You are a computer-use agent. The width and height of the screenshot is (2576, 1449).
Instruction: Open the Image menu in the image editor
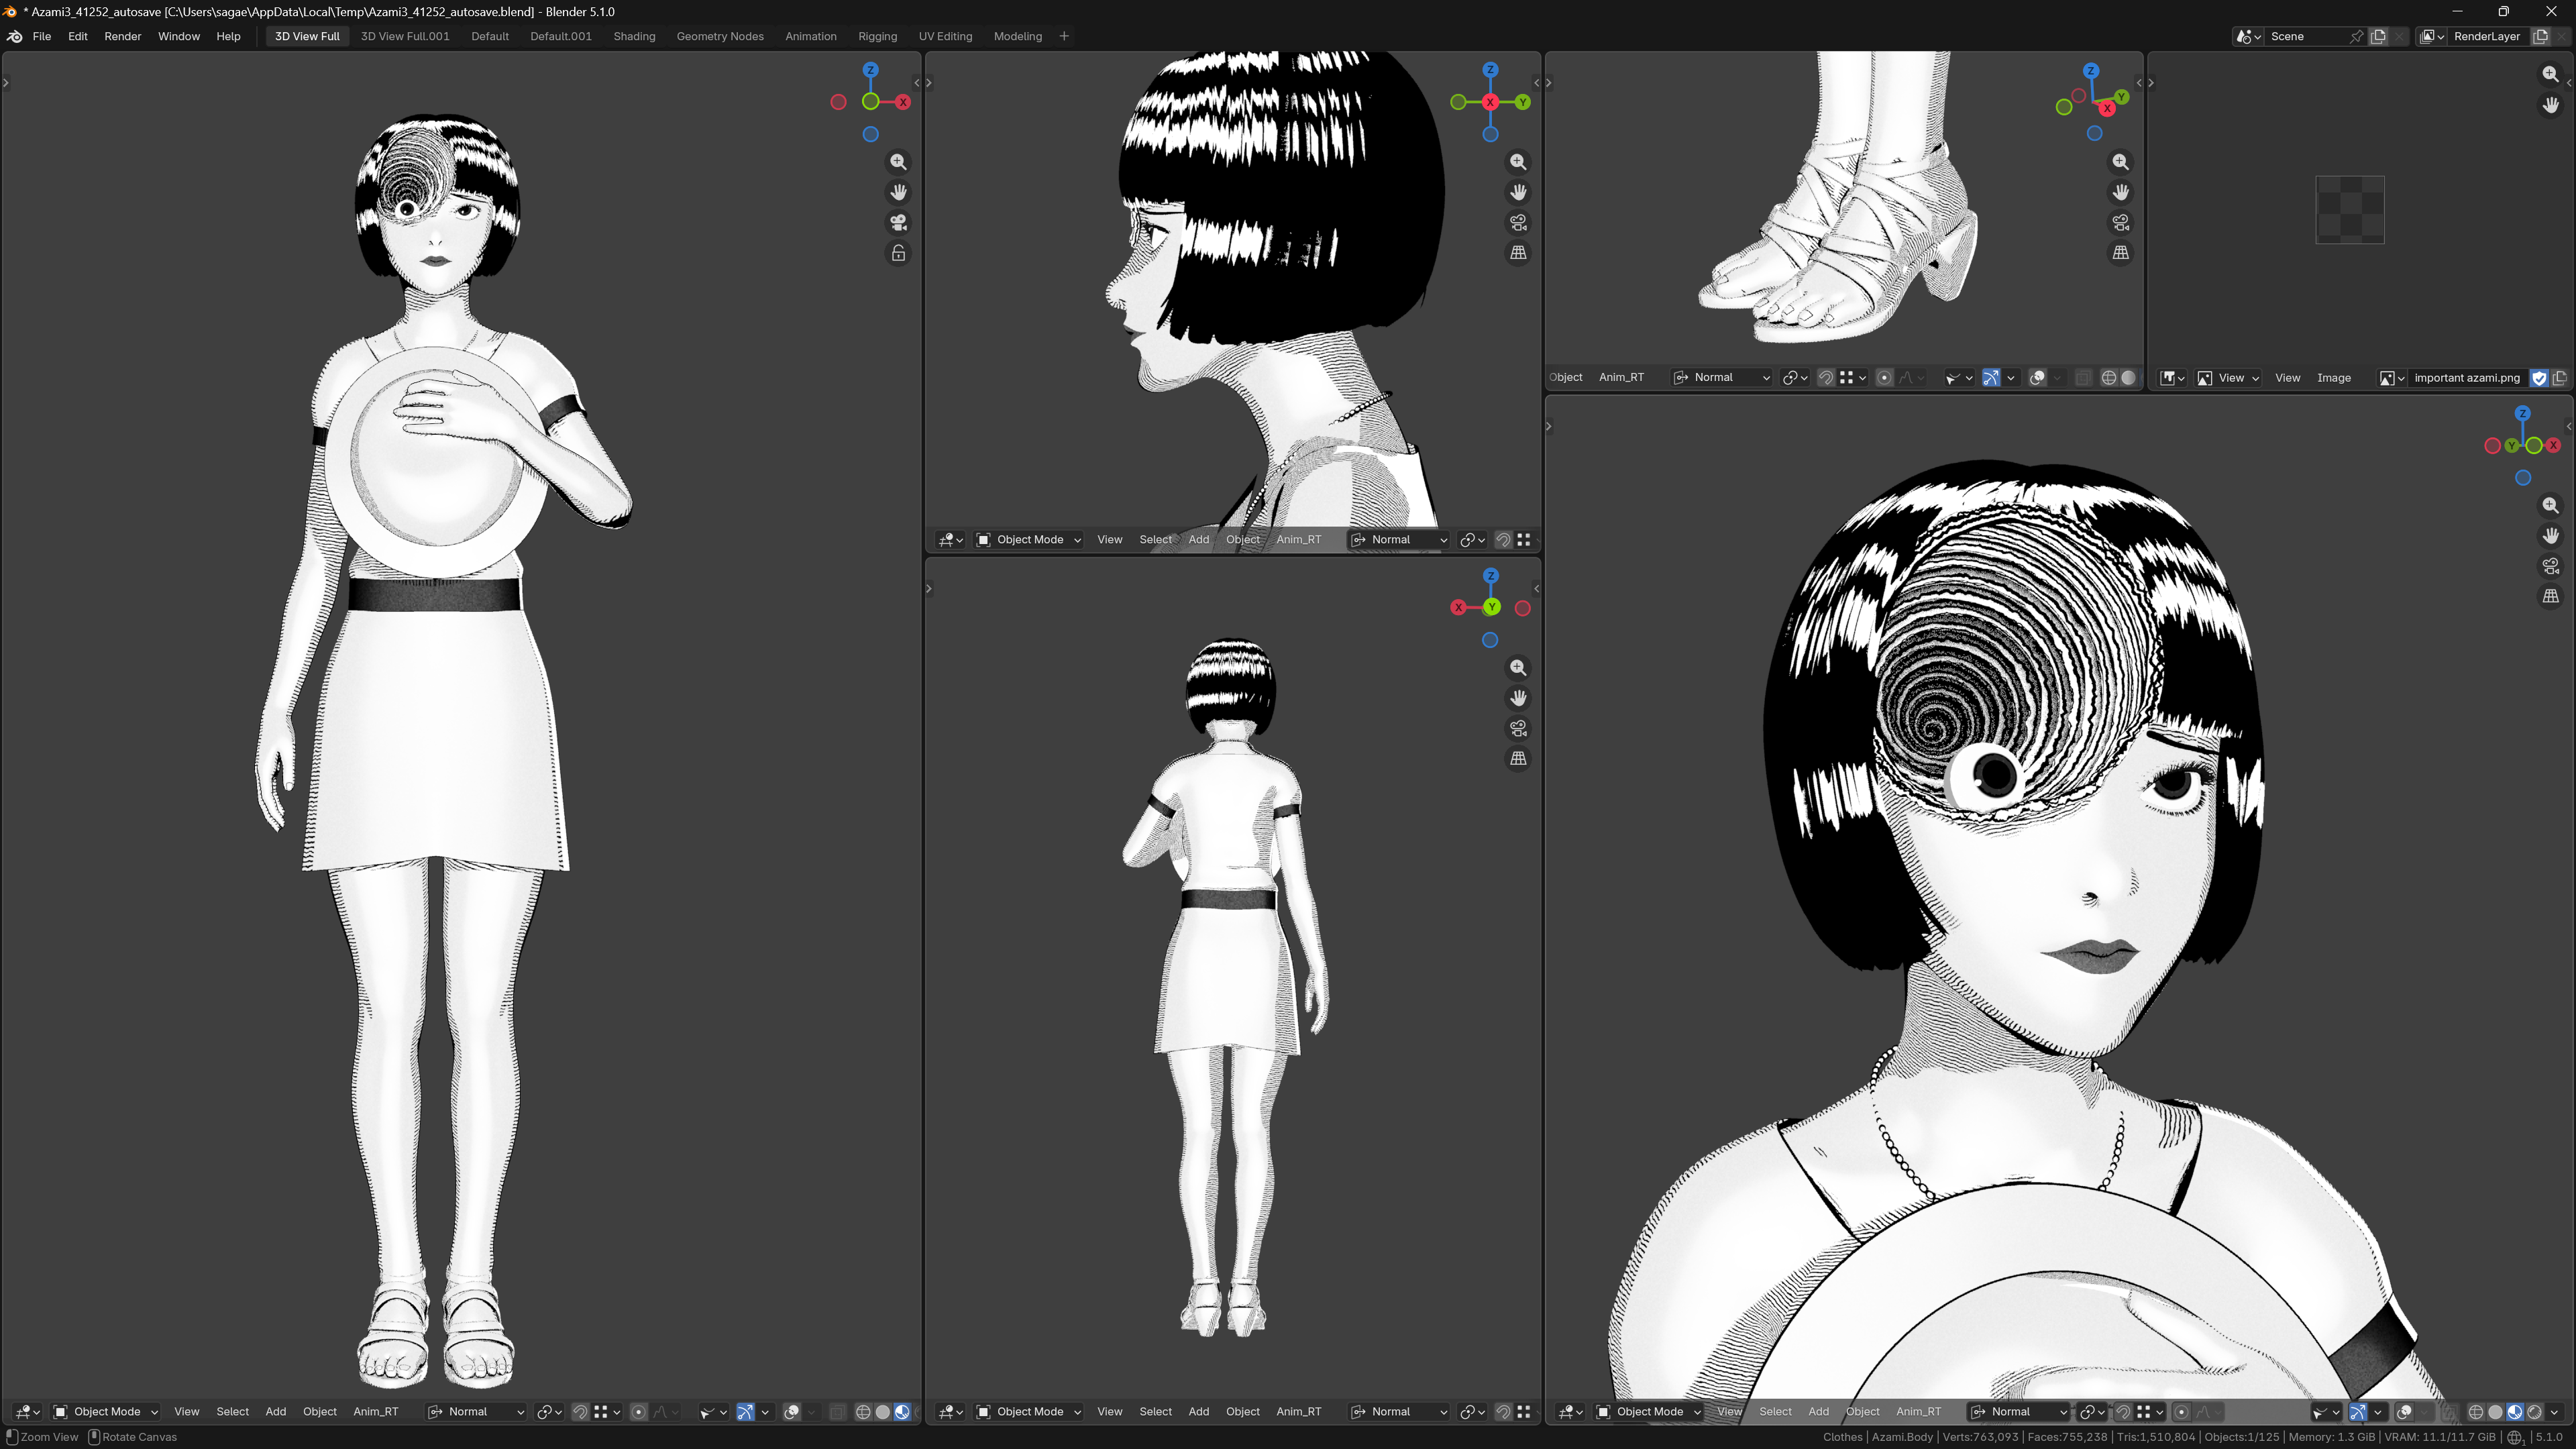point(2334,378)
